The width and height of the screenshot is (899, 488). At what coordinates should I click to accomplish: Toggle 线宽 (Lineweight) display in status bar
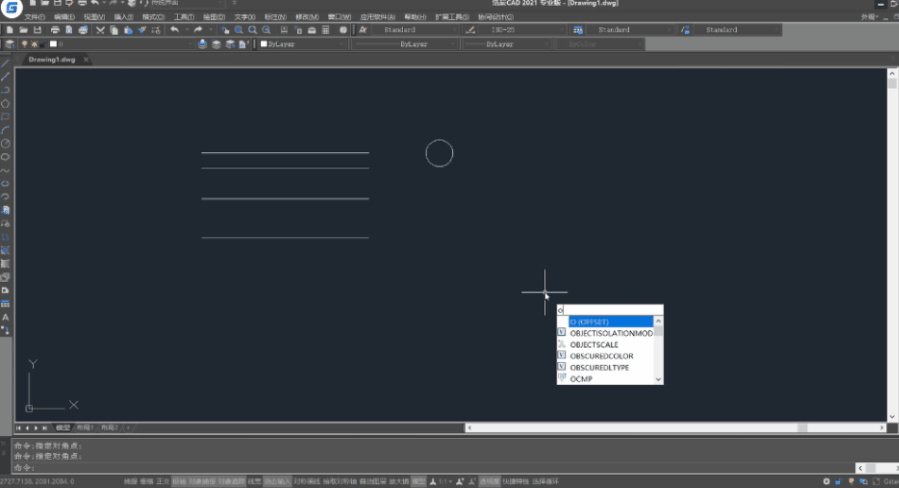(255, 481)
